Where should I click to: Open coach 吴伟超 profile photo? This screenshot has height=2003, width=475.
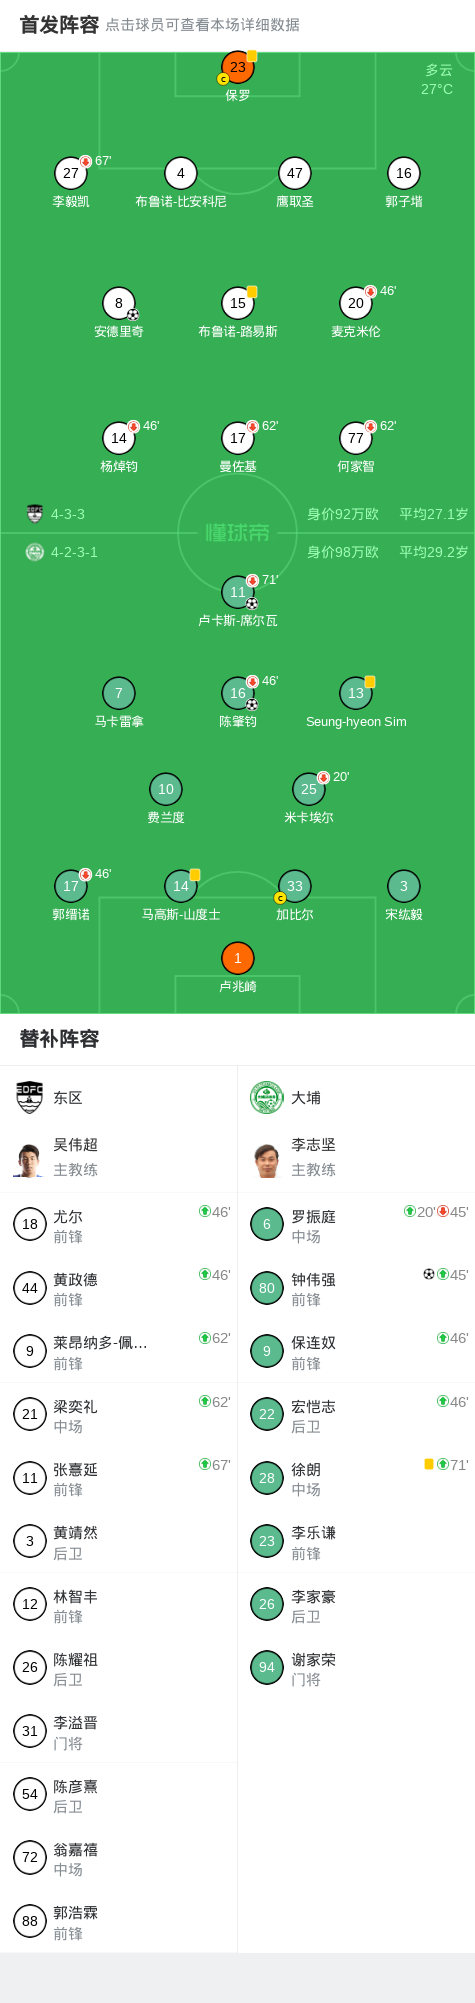click(x=30, y=1158)
